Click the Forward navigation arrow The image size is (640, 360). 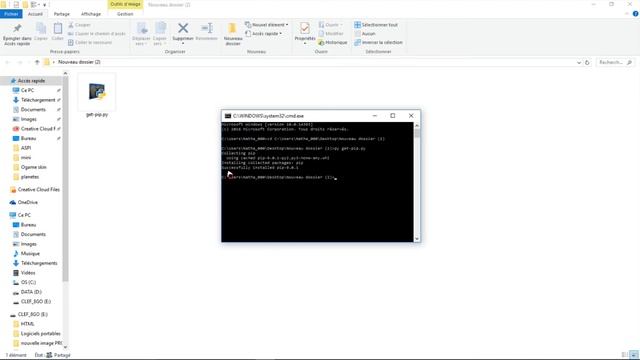tap(20, 62)
